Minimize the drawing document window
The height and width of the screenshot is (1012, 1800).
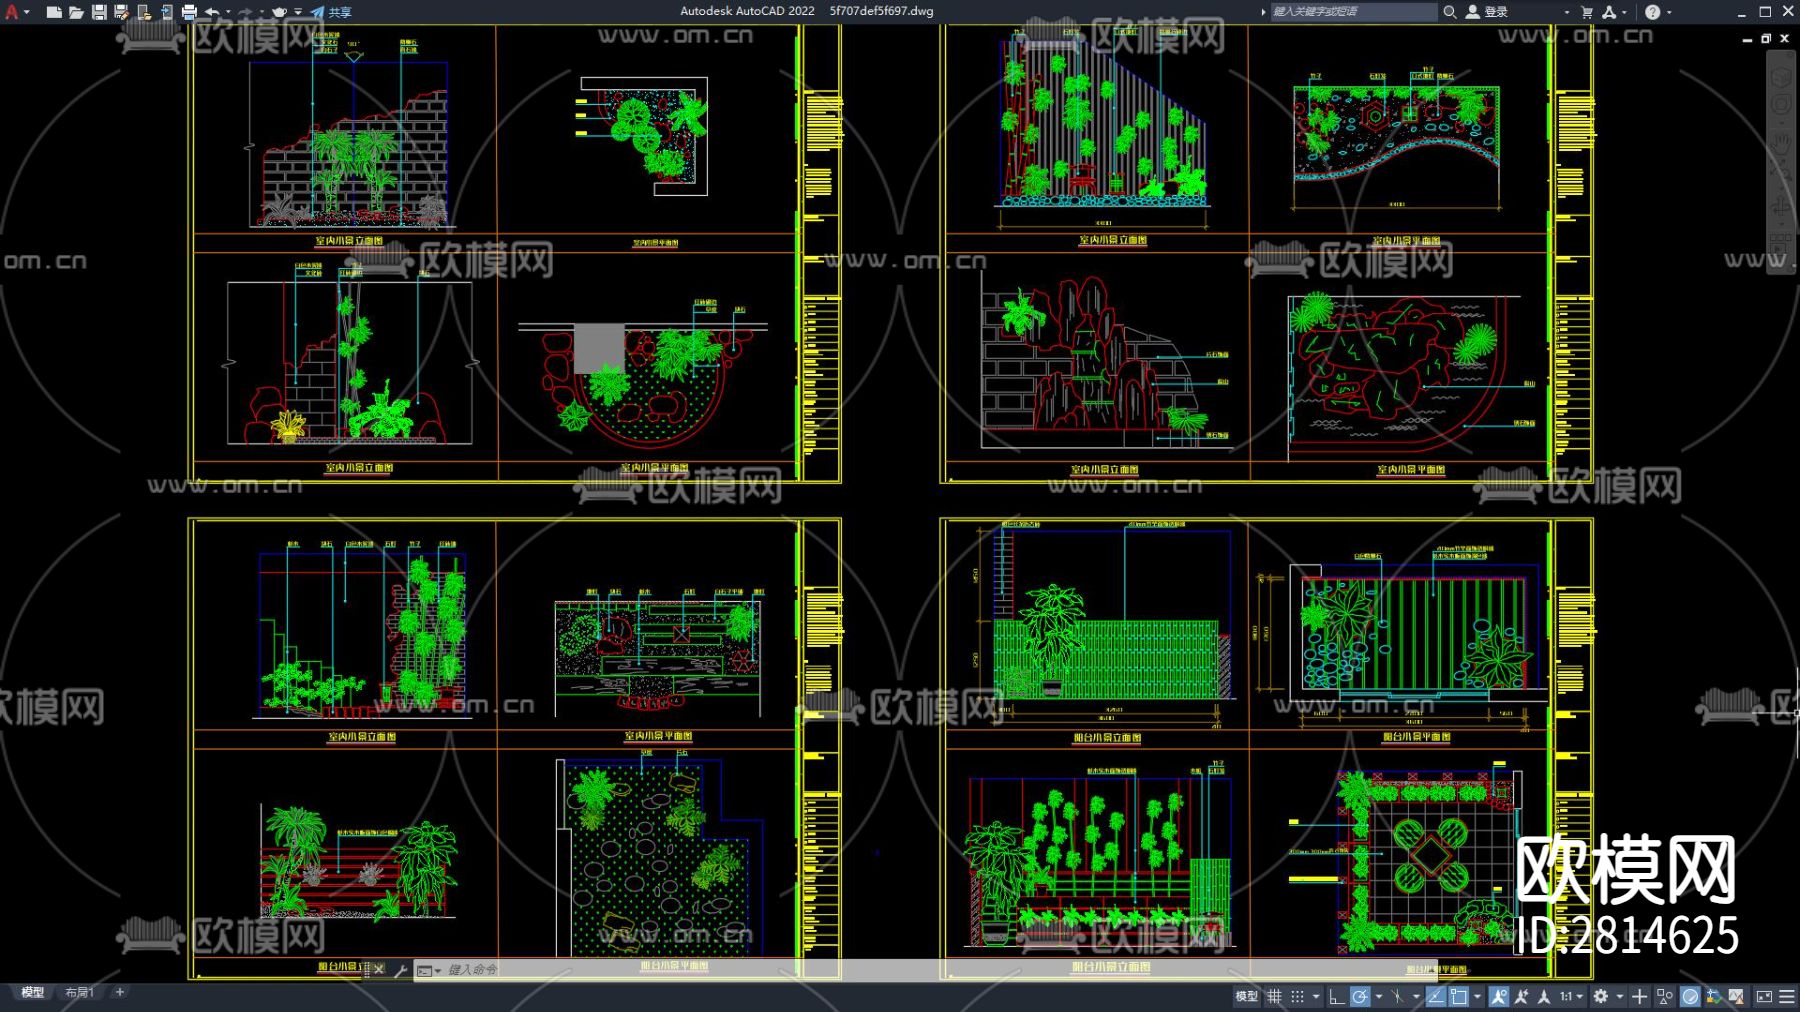coord(1747,39)
